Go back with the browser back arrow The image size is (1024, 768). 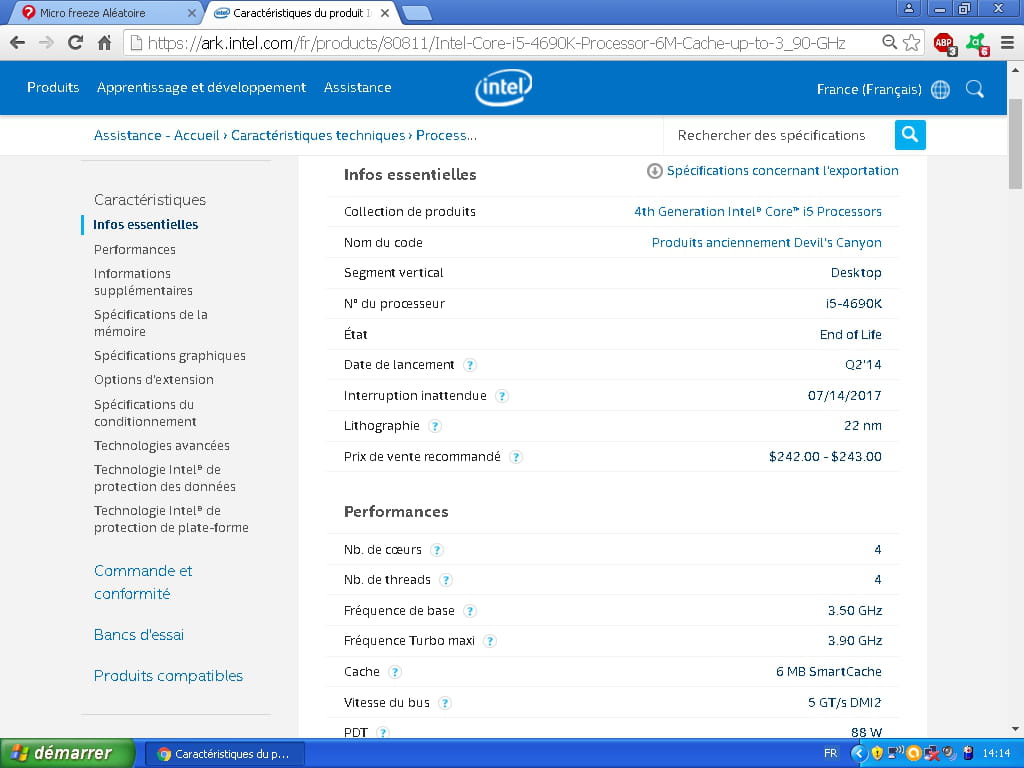tap(18, 43)
